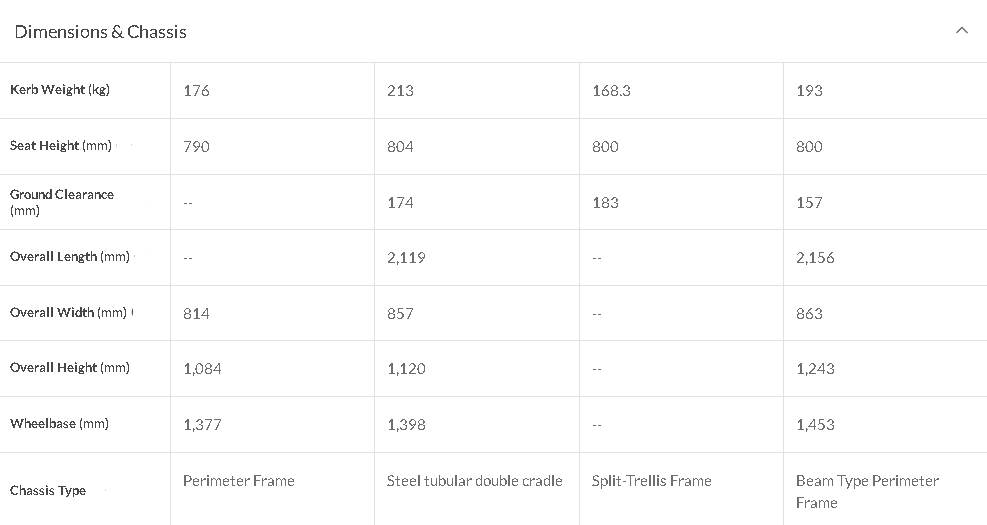Collapse the Dimensions & Chassis section chevron
The width and height of the screenshot is (987, 525).
pyautogui.click(x=961, y=30)
